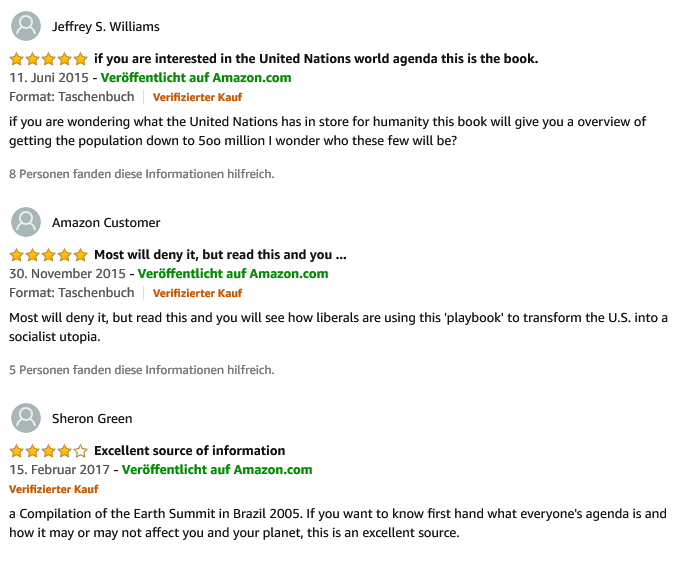Viewport: 682px width, 569px height.
Task: Open Jeffrey S. Williams' profile name link
Action: pos(105,26)
